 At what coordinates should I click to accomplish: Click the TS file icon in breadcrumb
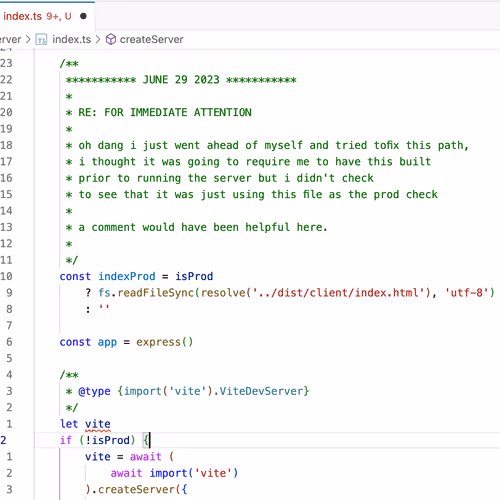pyautogui.click(x=41, y=40)
